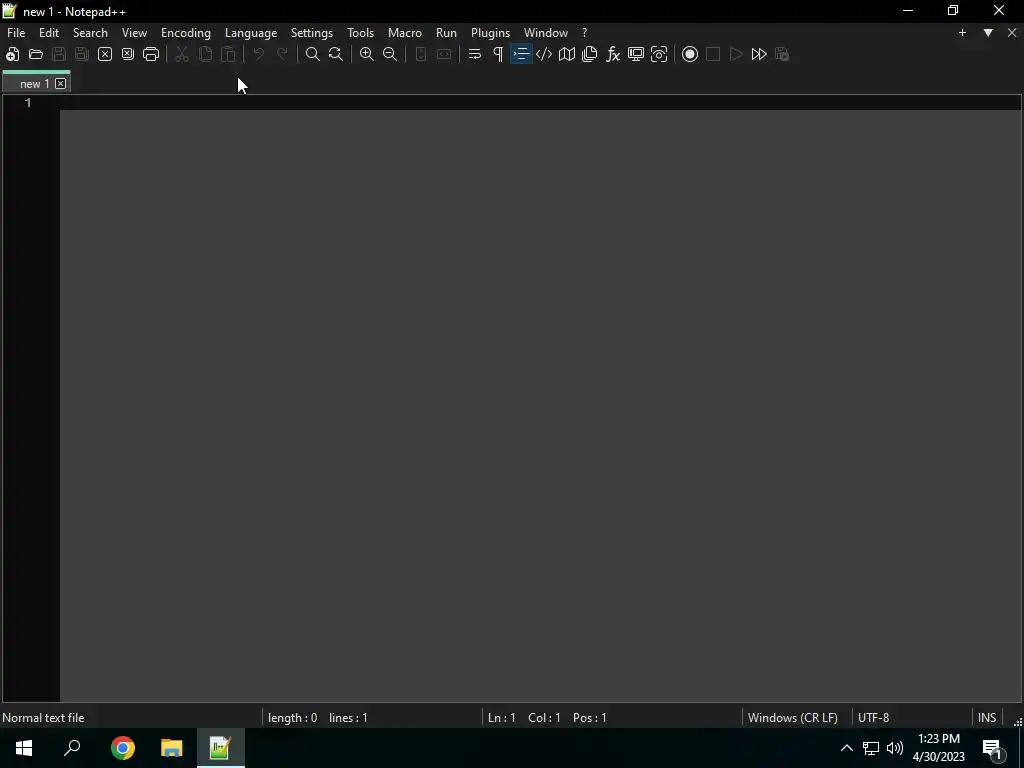Image resolution: width=1024 pixels, height=768 pixels.
Task: Zoom out using the minus magnifier
Action: (x=390, y=54)
